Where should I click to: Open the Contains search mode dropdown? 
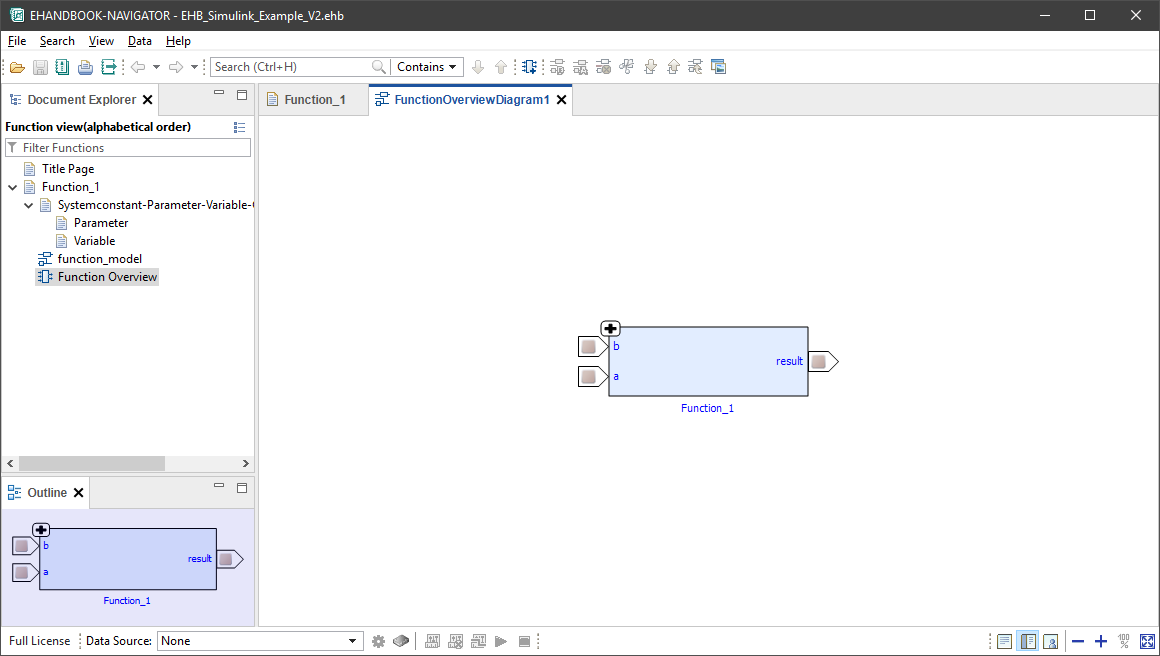(427, 67)
